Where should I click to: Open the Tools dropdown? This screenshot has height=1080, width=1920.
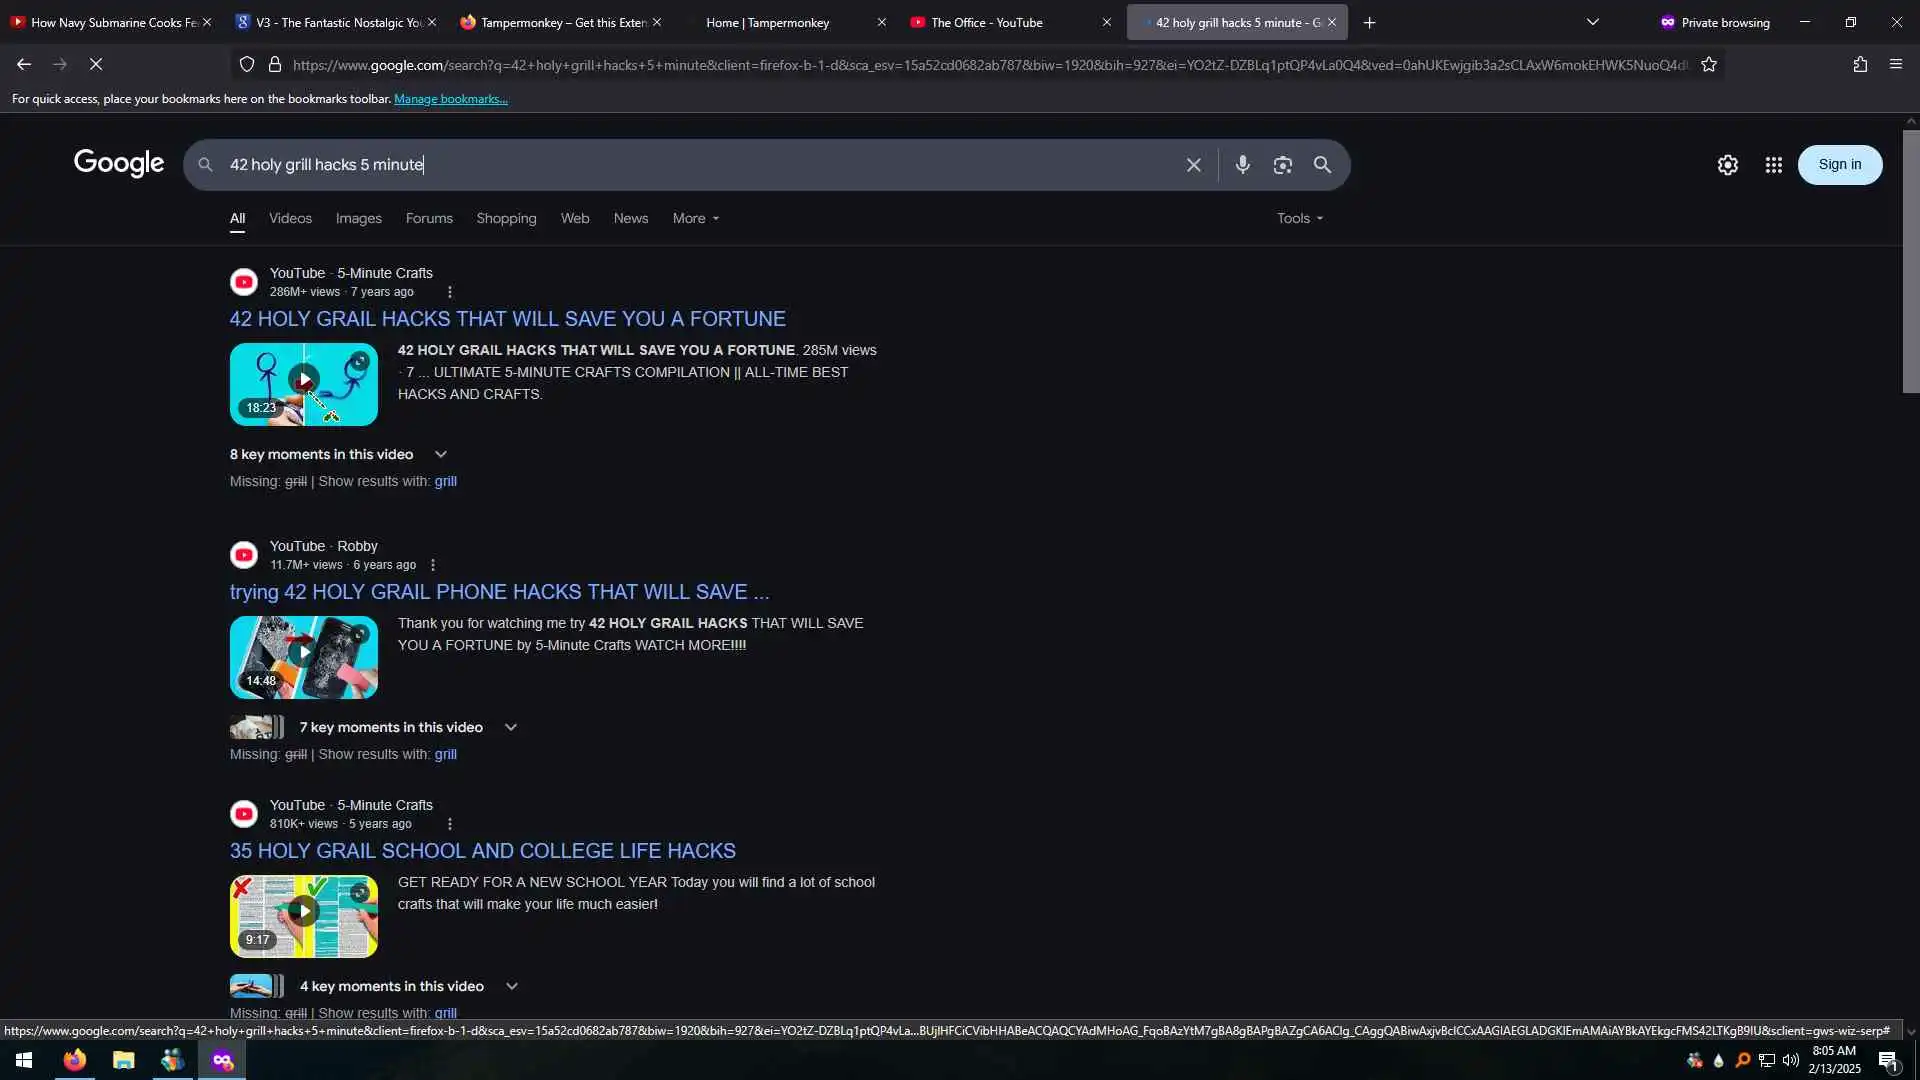1299,218
